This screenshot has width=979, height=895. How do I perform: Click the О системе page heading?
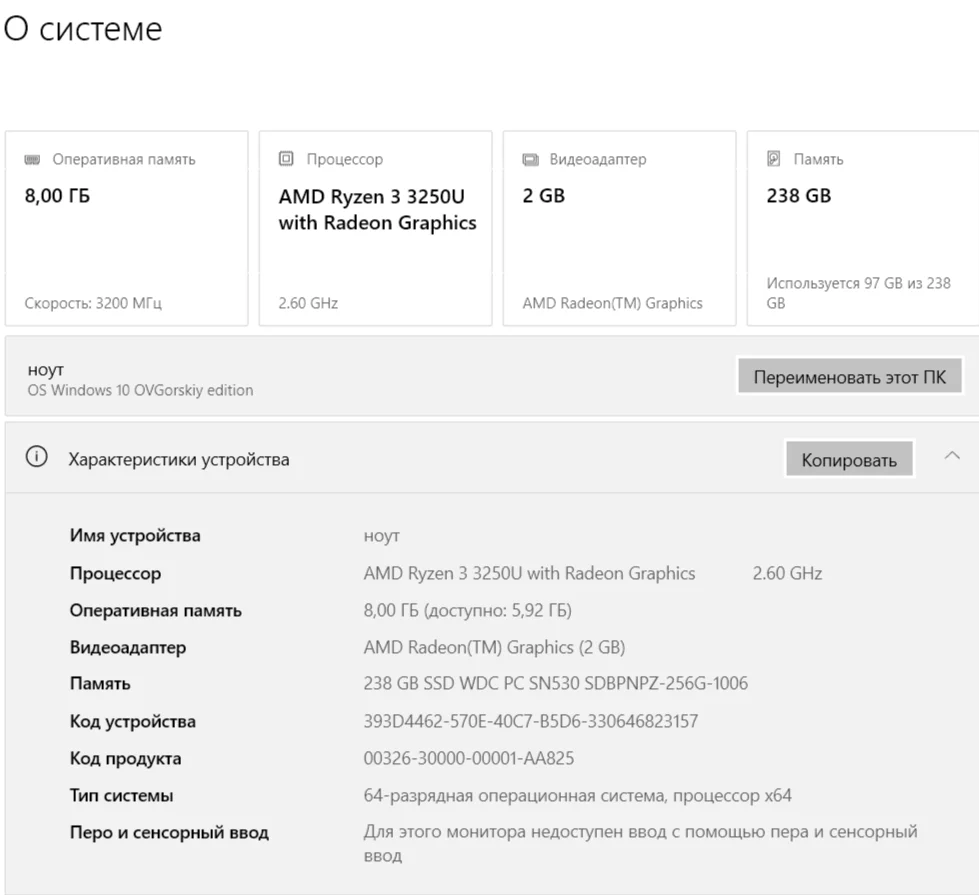pyautogui.click(x=83, y=29)
